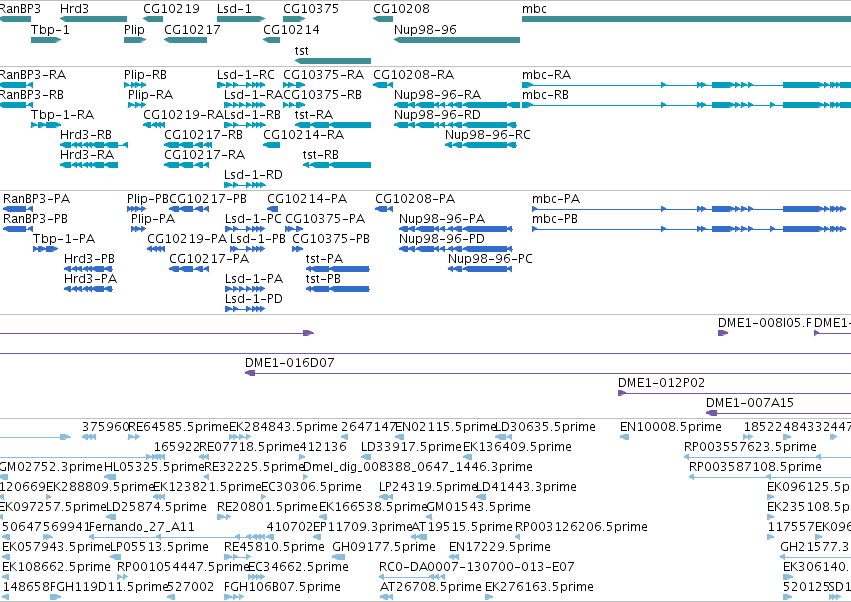This screenshot has width=851, height=602.
Task: Click the tst-RB transcript label
Action: [x=321, y=155]
